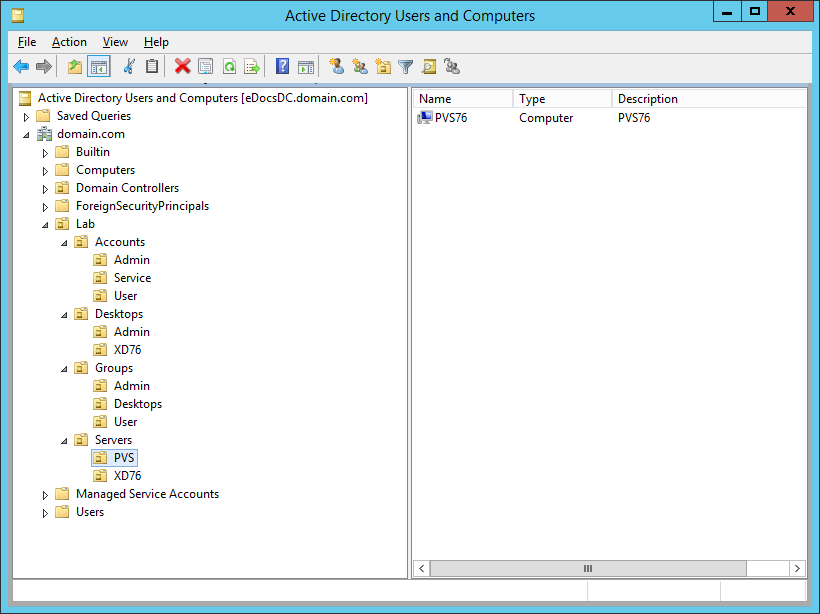Click the Back arrow in toolbar
820x614 pixels.
point(21,67)
